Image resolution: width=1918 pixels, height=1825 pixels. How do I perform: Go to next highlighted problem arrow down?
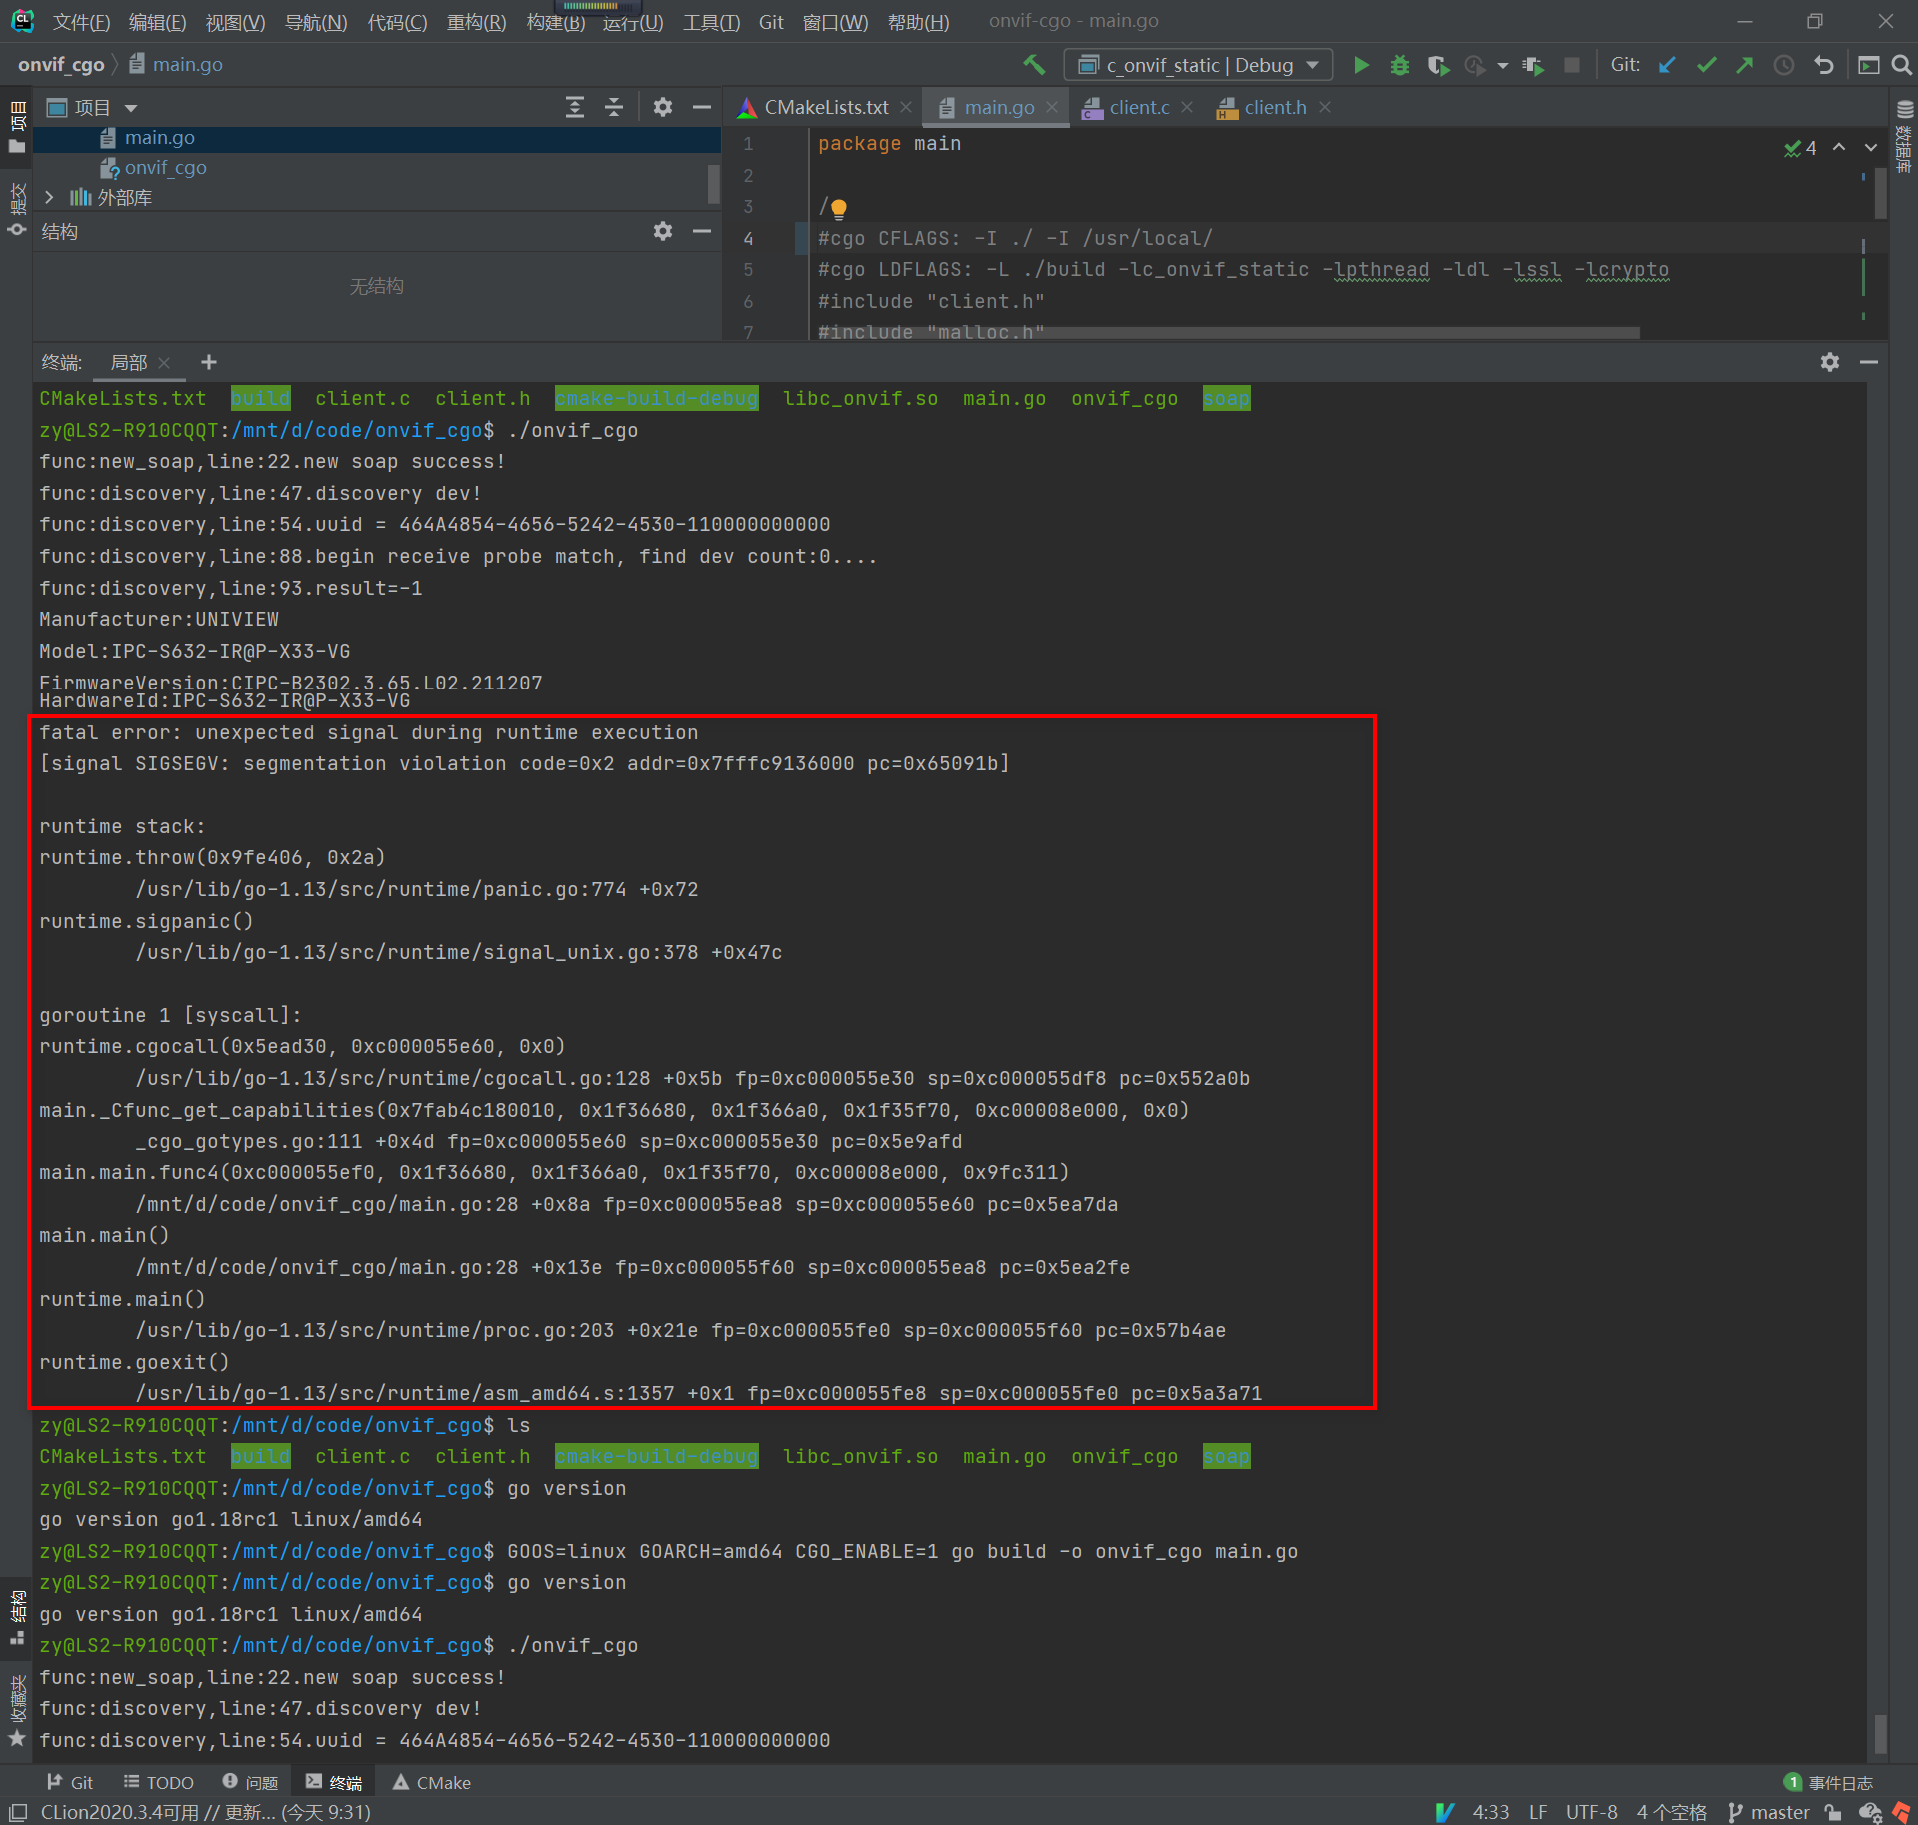pyautogui.click(x=1870, y=147)
